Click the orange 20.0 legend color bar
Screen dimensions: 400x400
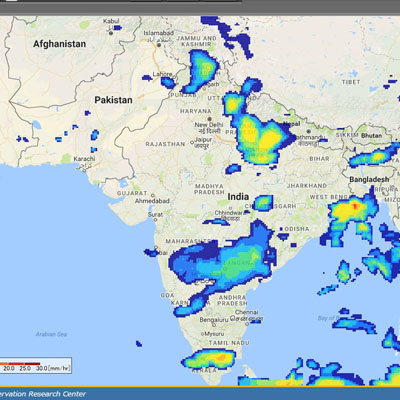[x=4, y=364]
